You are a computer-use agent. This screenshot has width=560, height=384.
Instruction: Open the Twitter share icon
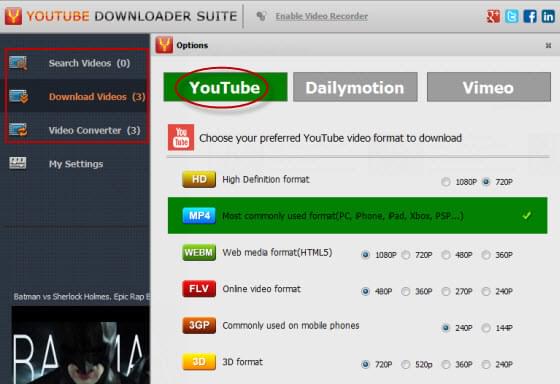(x=511, y=16)
